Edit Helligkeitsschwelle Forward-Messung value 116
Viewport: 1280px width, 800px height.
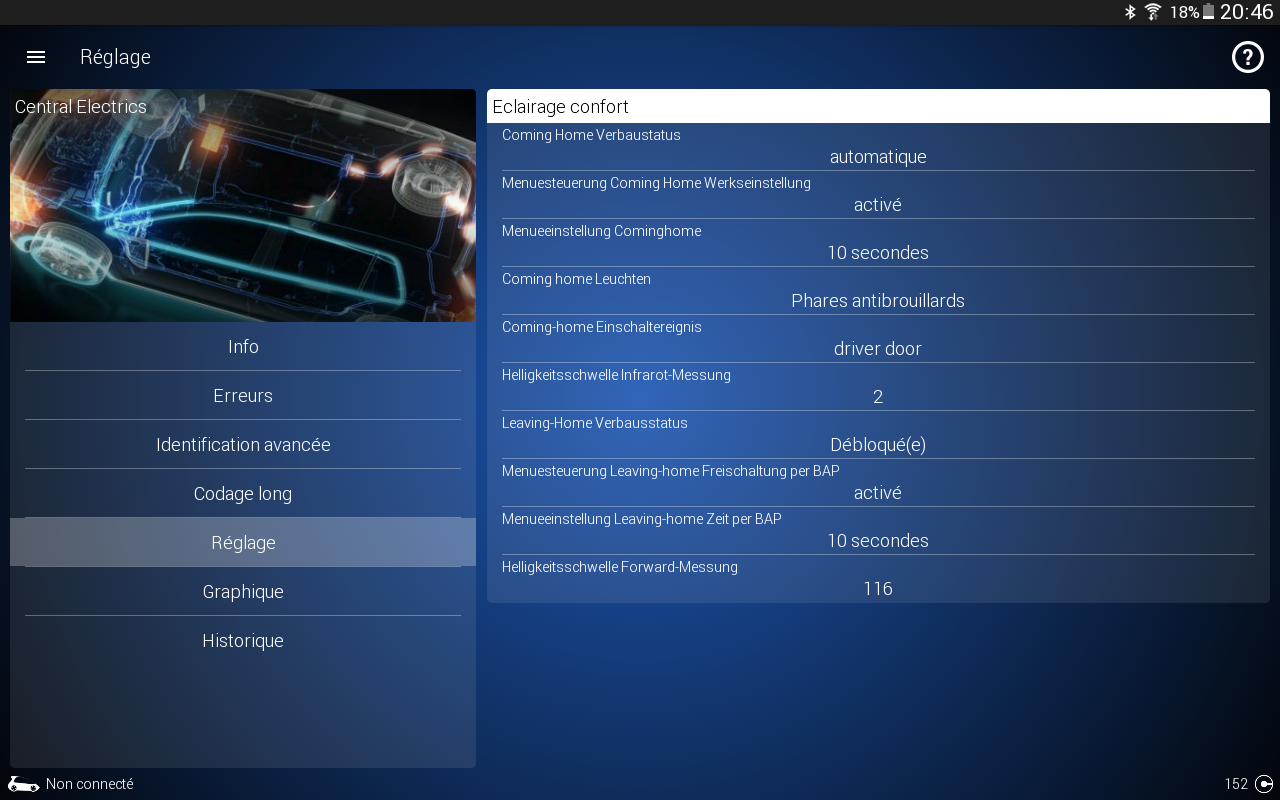[878, 579]
